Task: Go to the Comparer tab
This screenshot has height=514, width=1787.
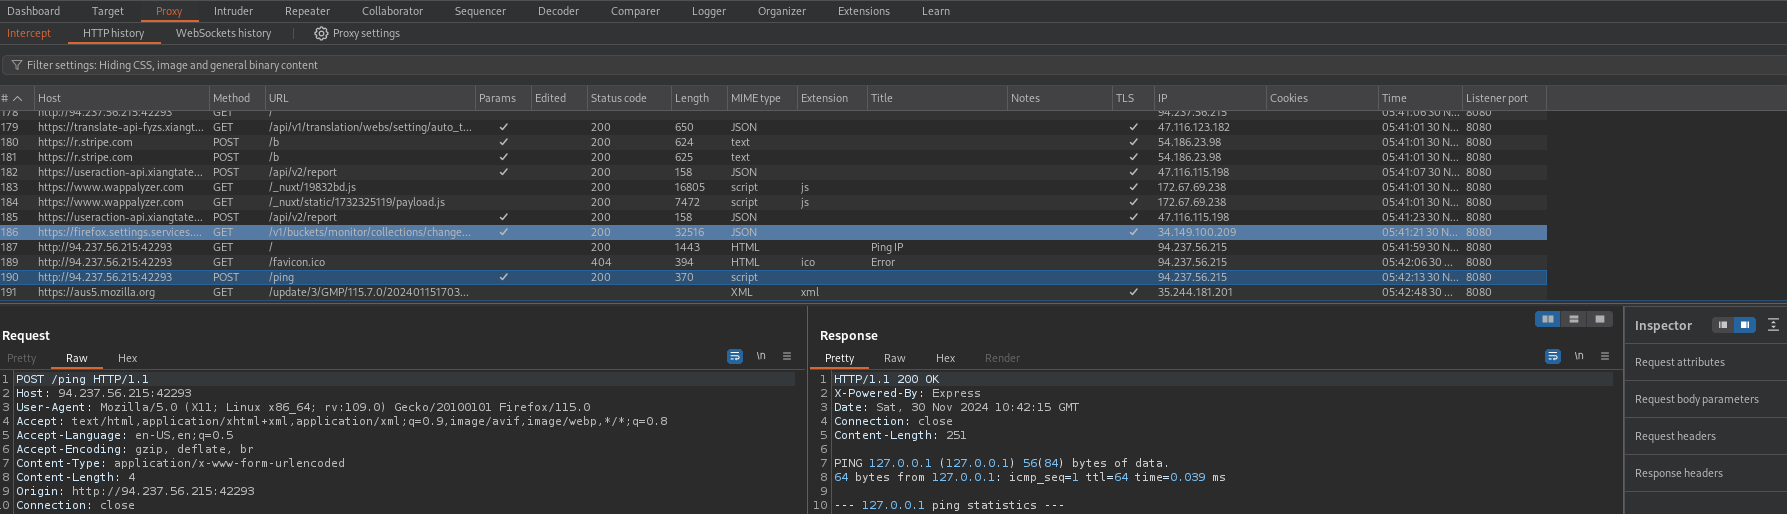Action: (x=635, y=11)
